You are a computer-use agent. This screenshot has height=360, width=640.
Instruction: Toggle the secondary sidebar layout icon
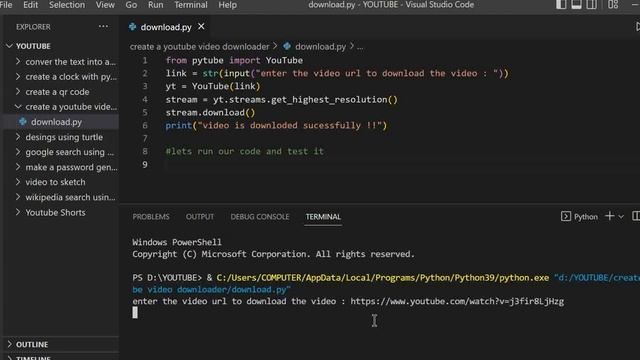tap(591, 4)
